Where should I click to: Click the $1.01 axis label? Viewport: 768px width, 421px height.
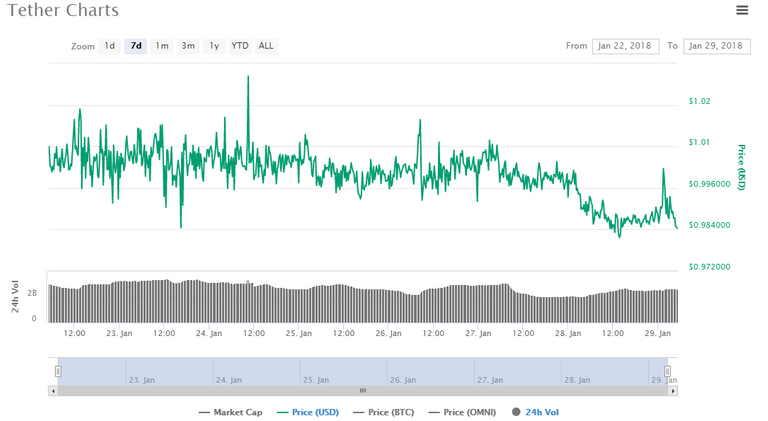[x=699, y=142]
